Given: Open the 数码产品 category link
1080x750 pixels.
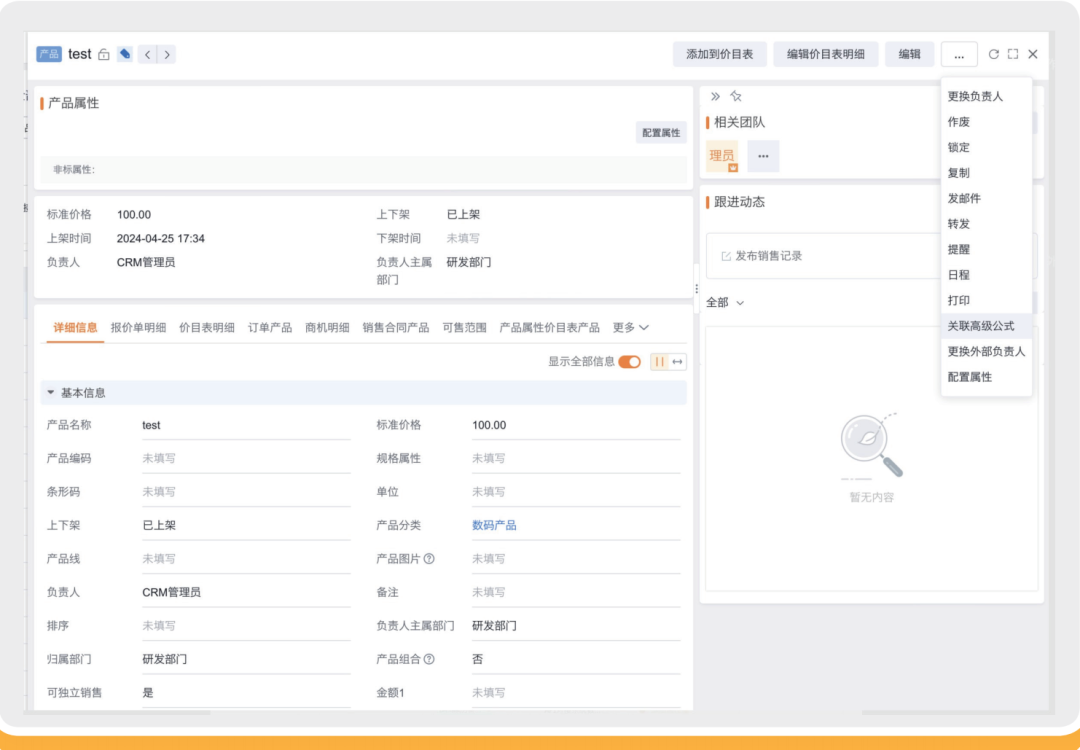Looking at the screenshot, I should [x=494, y=525].
